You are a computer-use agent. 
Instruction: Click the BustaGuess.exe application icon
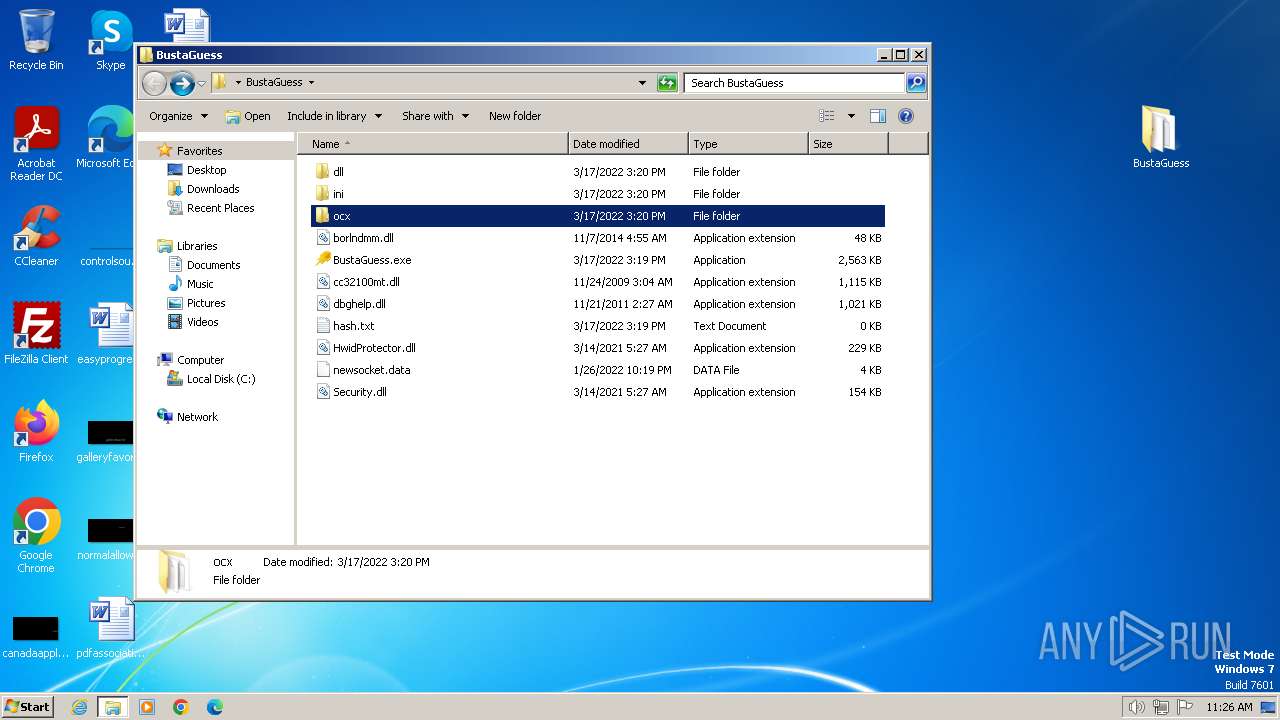323,260
